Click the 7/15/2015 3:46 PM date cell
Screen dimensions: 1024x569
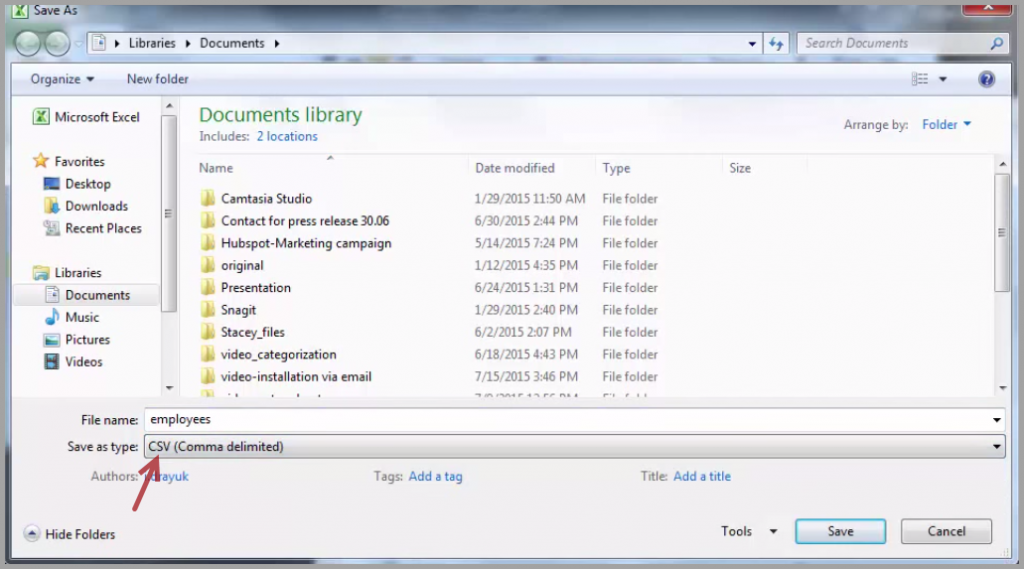click(526, 376)
